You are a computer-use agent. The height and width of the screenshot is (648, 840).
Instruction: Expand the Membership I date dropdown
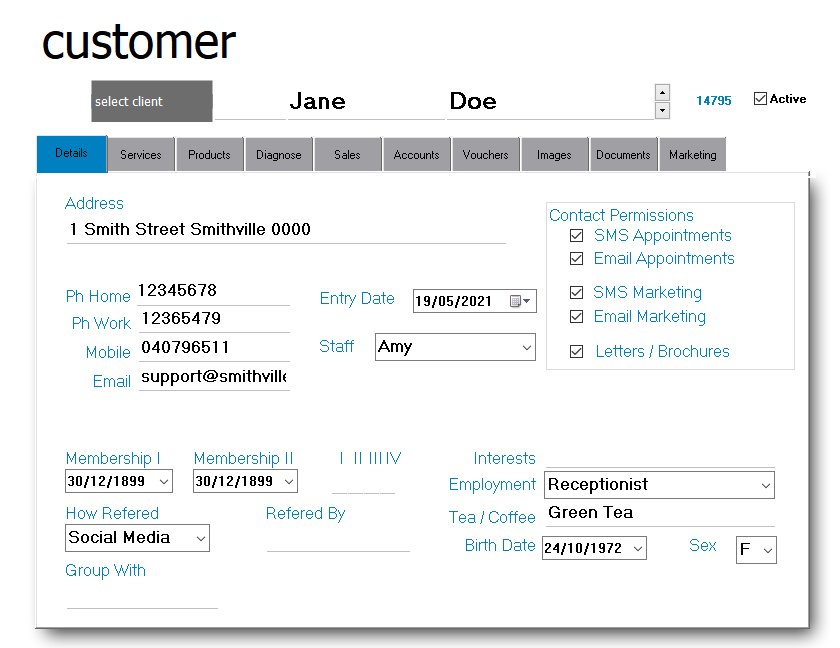coord(164,482)
